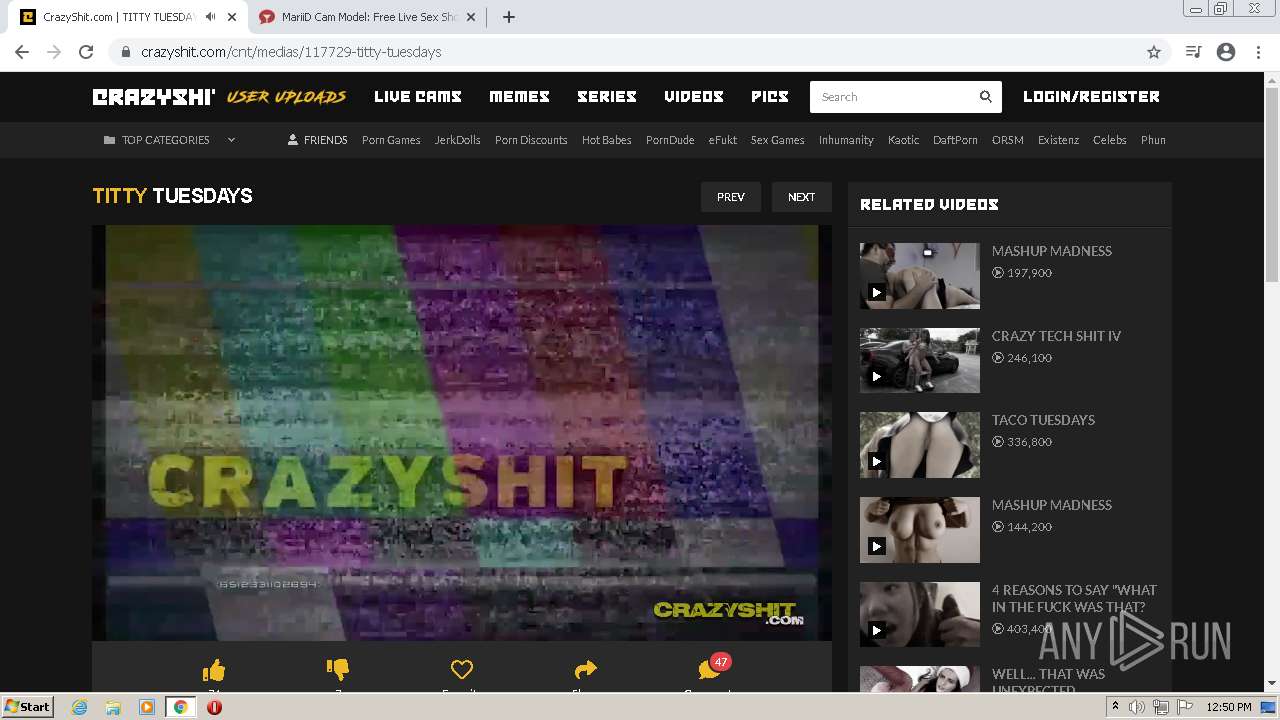1280x720 pixels.
Task: Click the magnifier search icon
Action: (x=986, y=97)
